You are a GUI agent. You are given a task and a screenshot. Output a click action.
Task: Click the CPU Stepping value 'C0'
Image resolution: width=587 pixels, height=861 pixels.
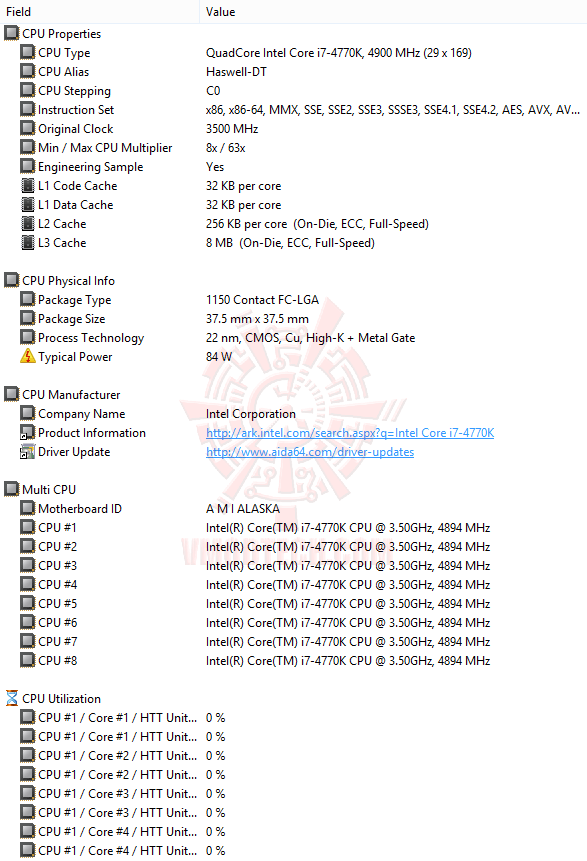pyautogui.click(x=213, y=91)
